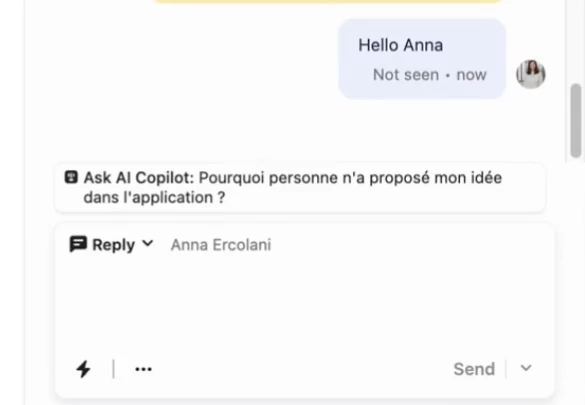Click the AI Copilot robot icon
Screen dimensions: 585x405
tap(71, 177)
